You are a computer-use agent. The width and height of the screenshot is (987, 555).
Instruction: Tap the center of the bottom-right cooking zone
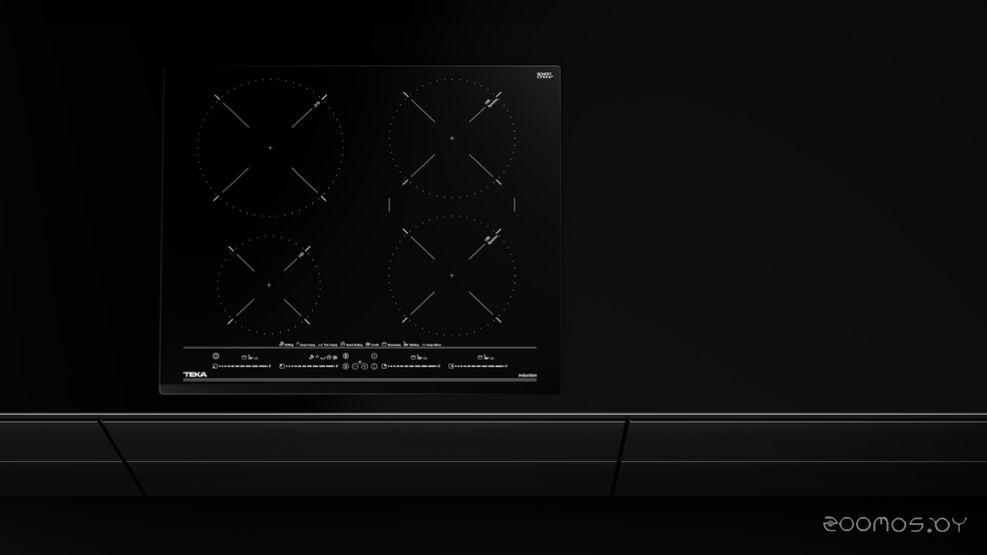[x=452, y=276]
